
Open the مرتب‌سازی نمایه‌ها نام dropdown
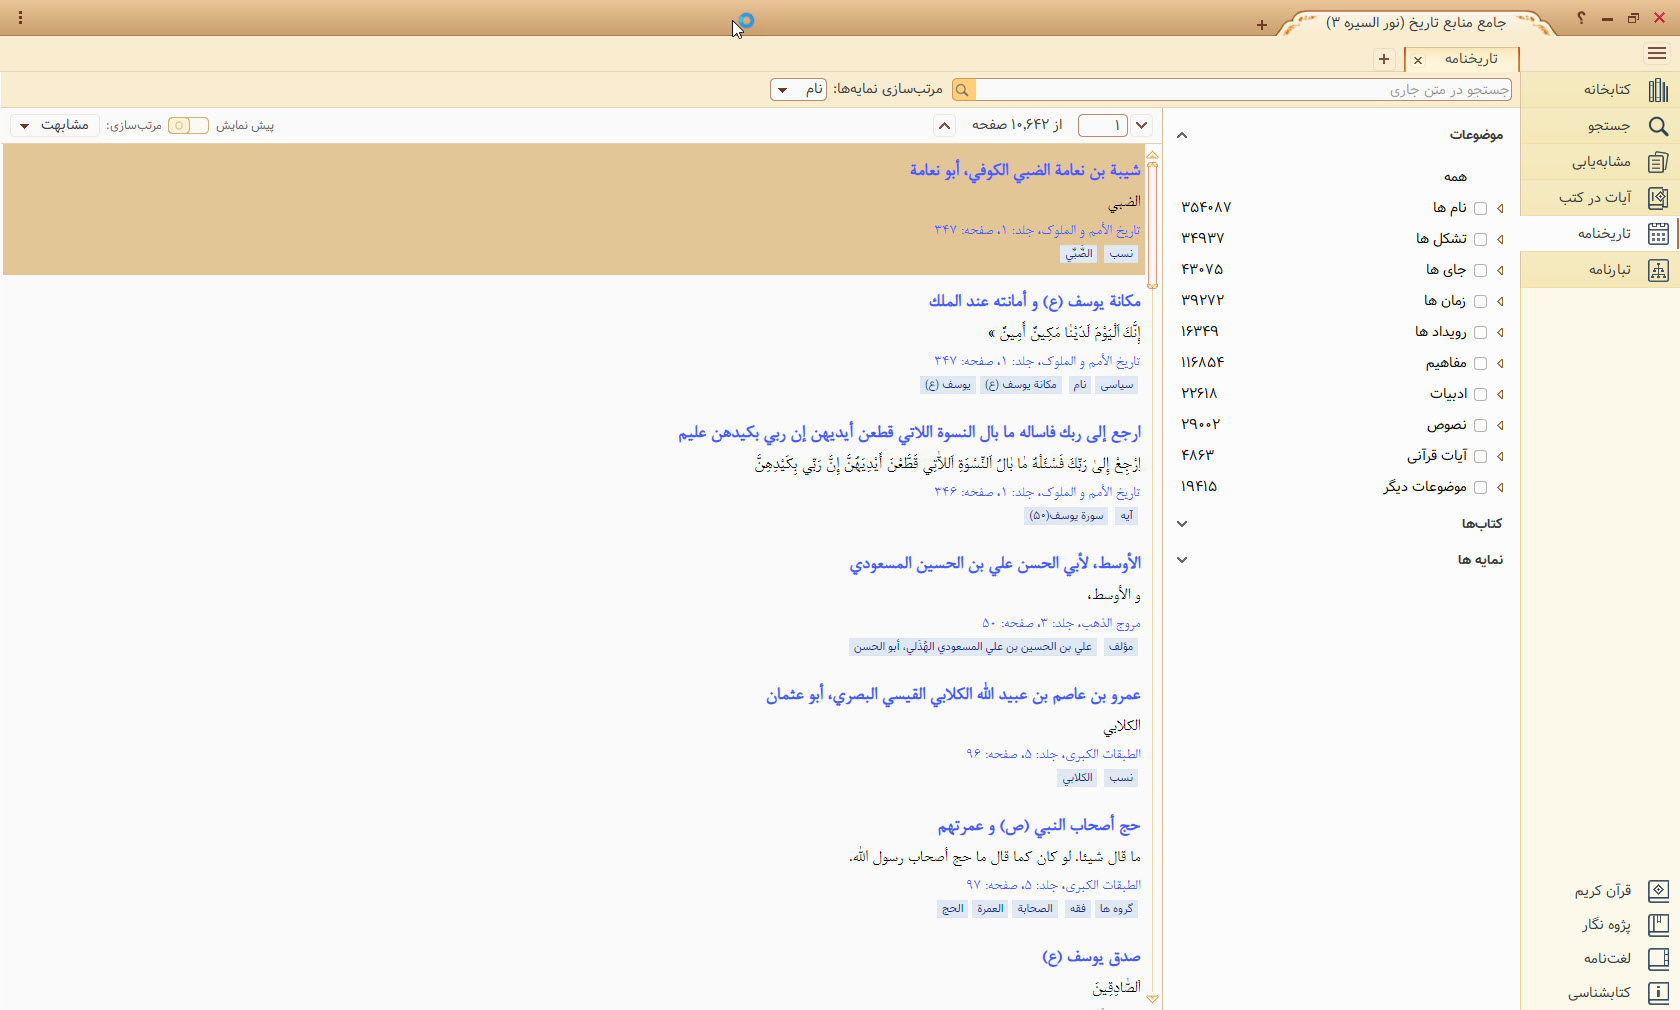pyautogui.click(x=799, y=90)
